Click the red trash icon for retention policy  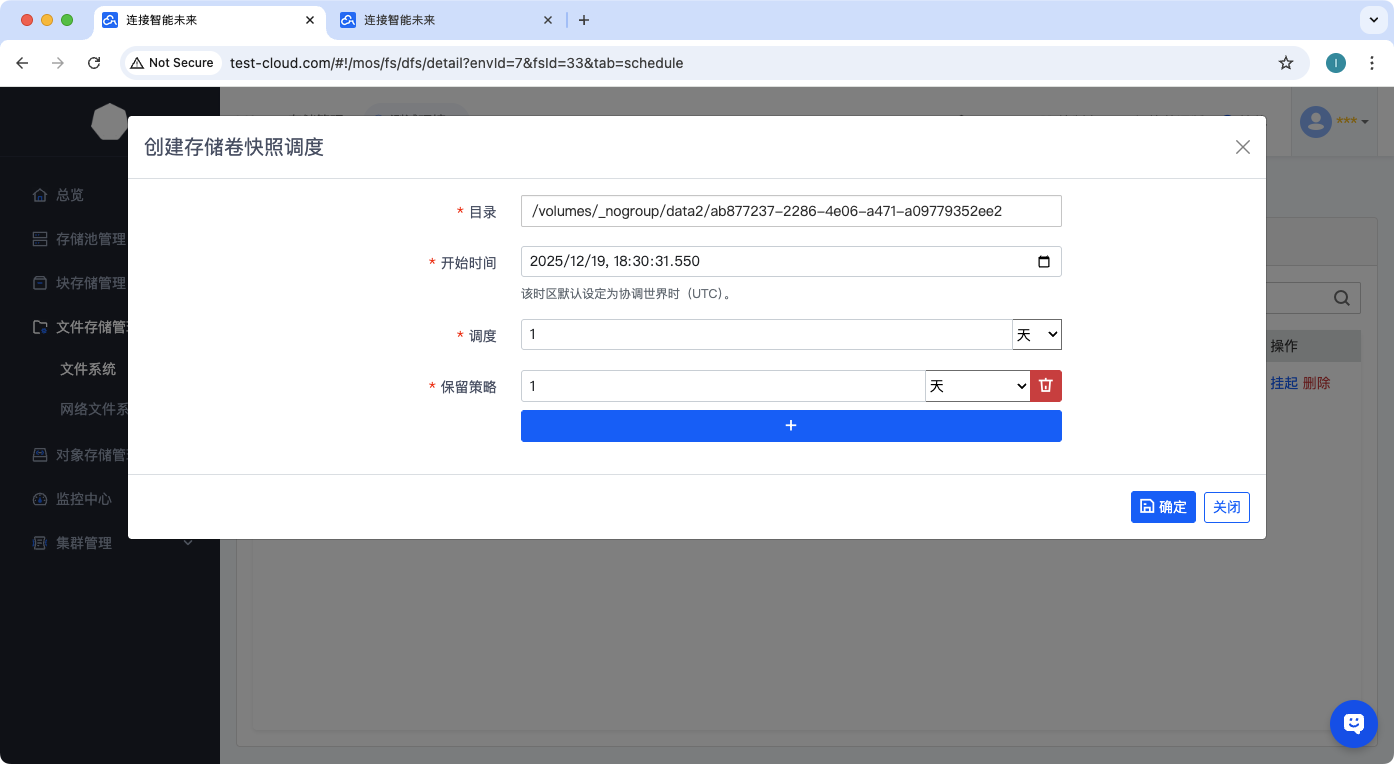pyautogui.click(x=1046, y=386)
